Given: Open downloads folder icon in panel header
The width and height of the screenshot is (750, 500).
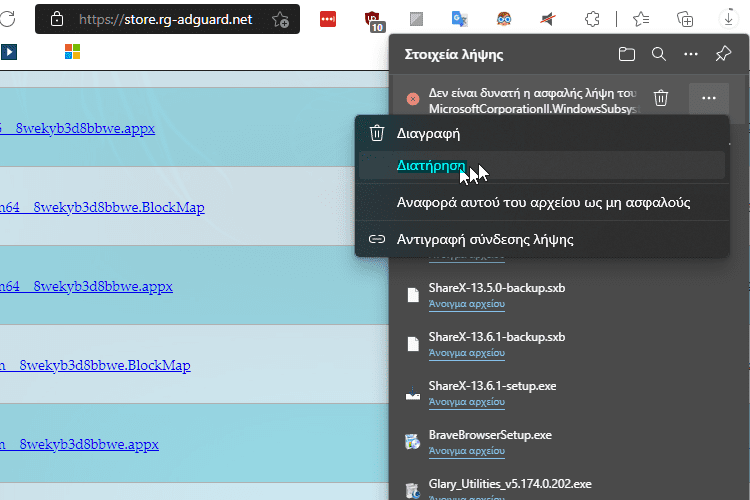Looking at the screenshot, I should [x=627, y=54].
